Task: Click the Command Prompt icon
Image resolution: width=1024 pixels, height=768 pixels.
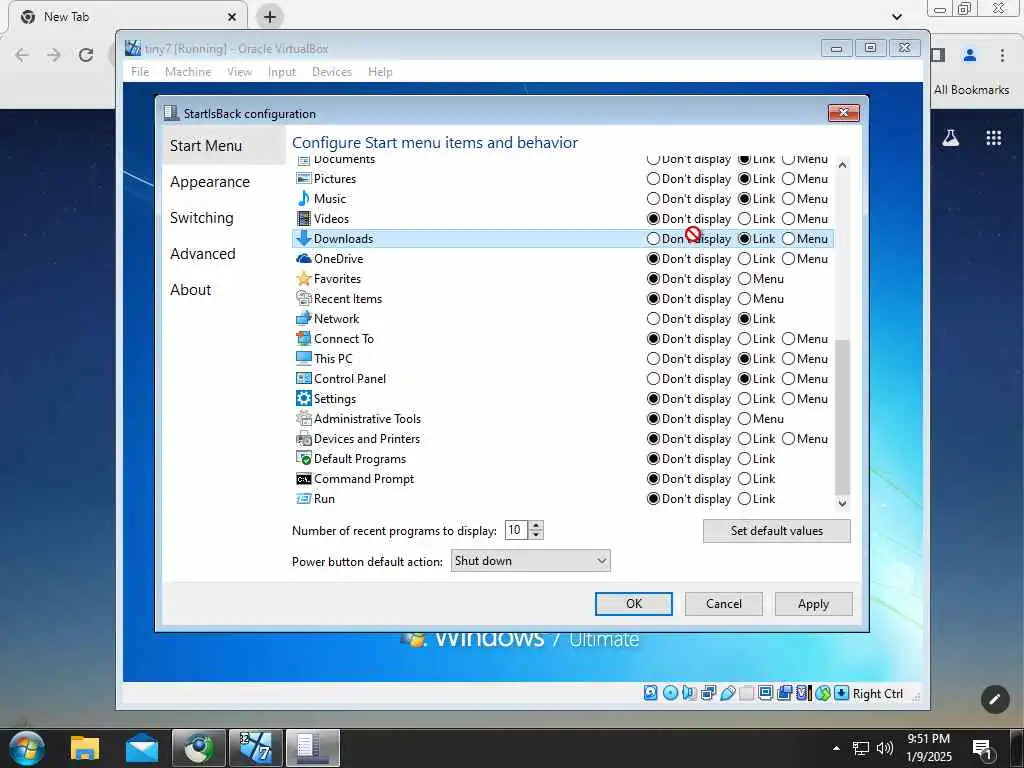Action: coord(304,479)
